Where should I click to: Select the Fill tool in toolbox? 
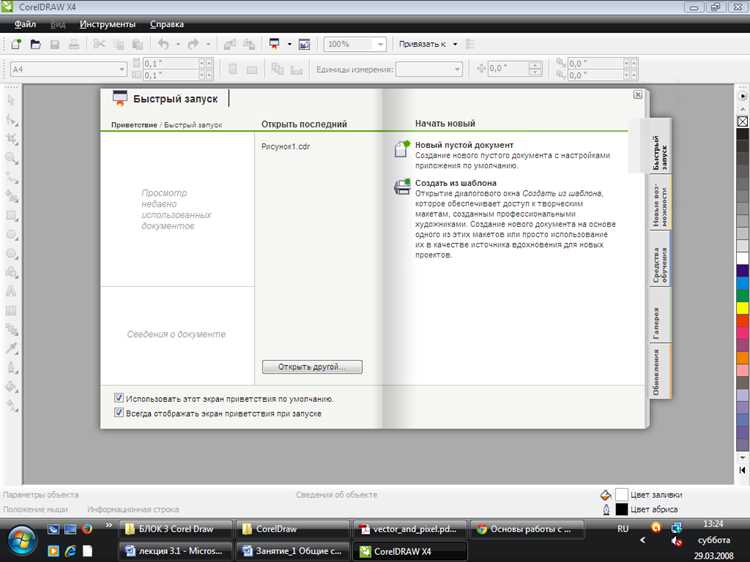(11, 386)
